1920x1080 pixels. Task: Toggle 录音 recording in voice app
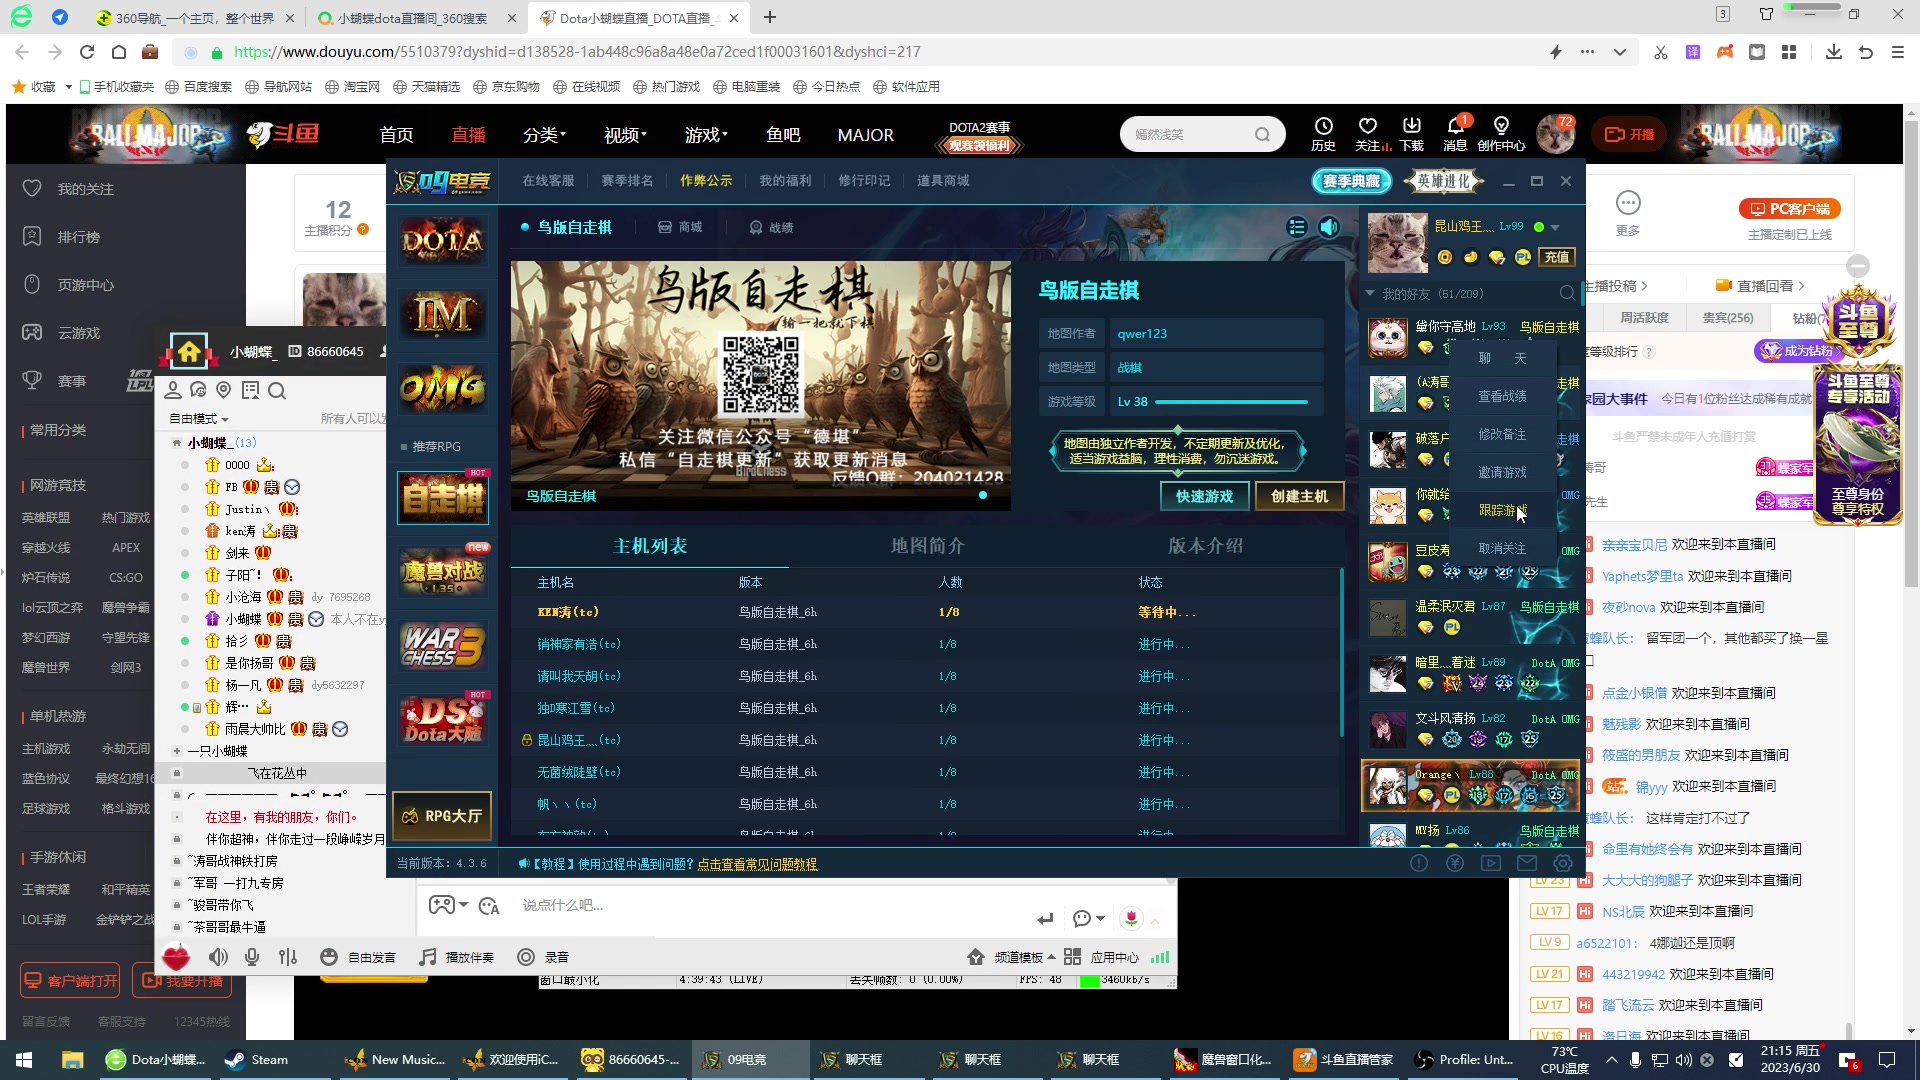(543, 957)
